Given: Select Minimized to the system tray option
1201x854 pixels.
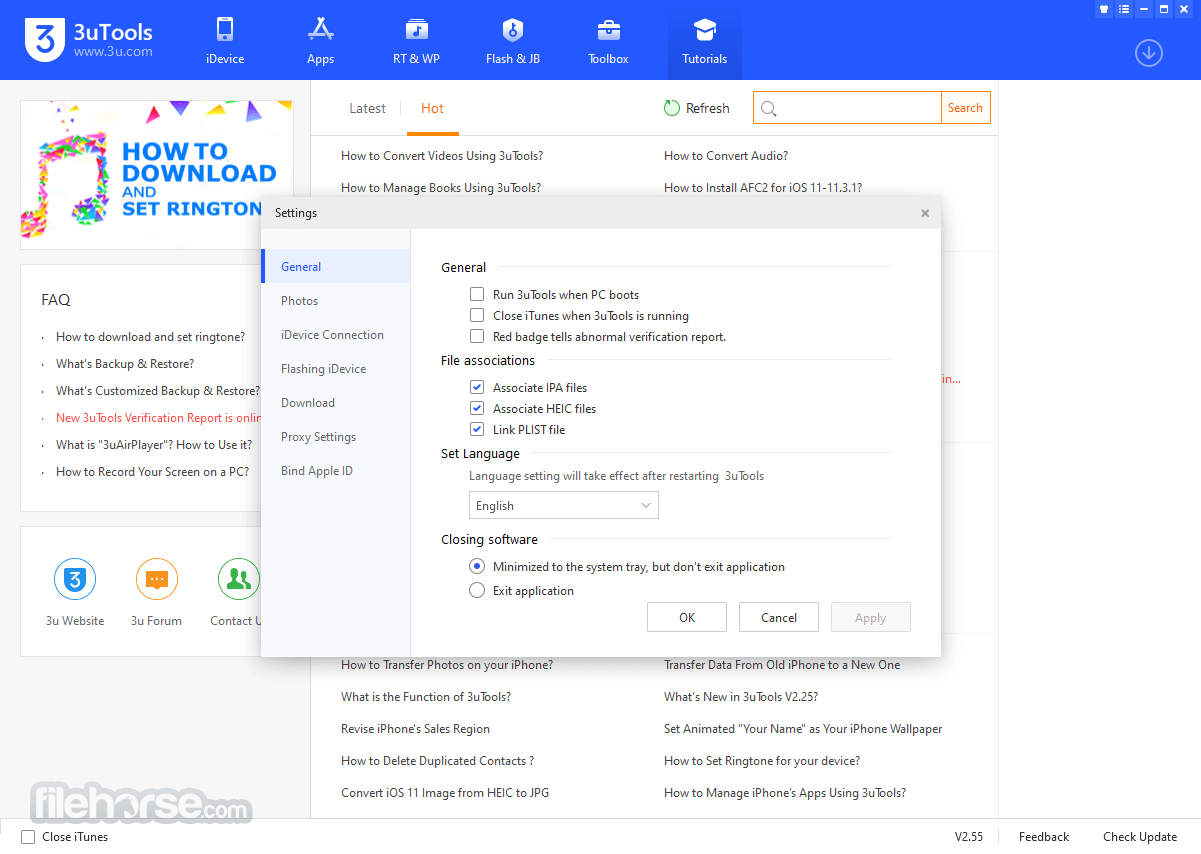Looking at the screenshot, I should coord(477,567).
